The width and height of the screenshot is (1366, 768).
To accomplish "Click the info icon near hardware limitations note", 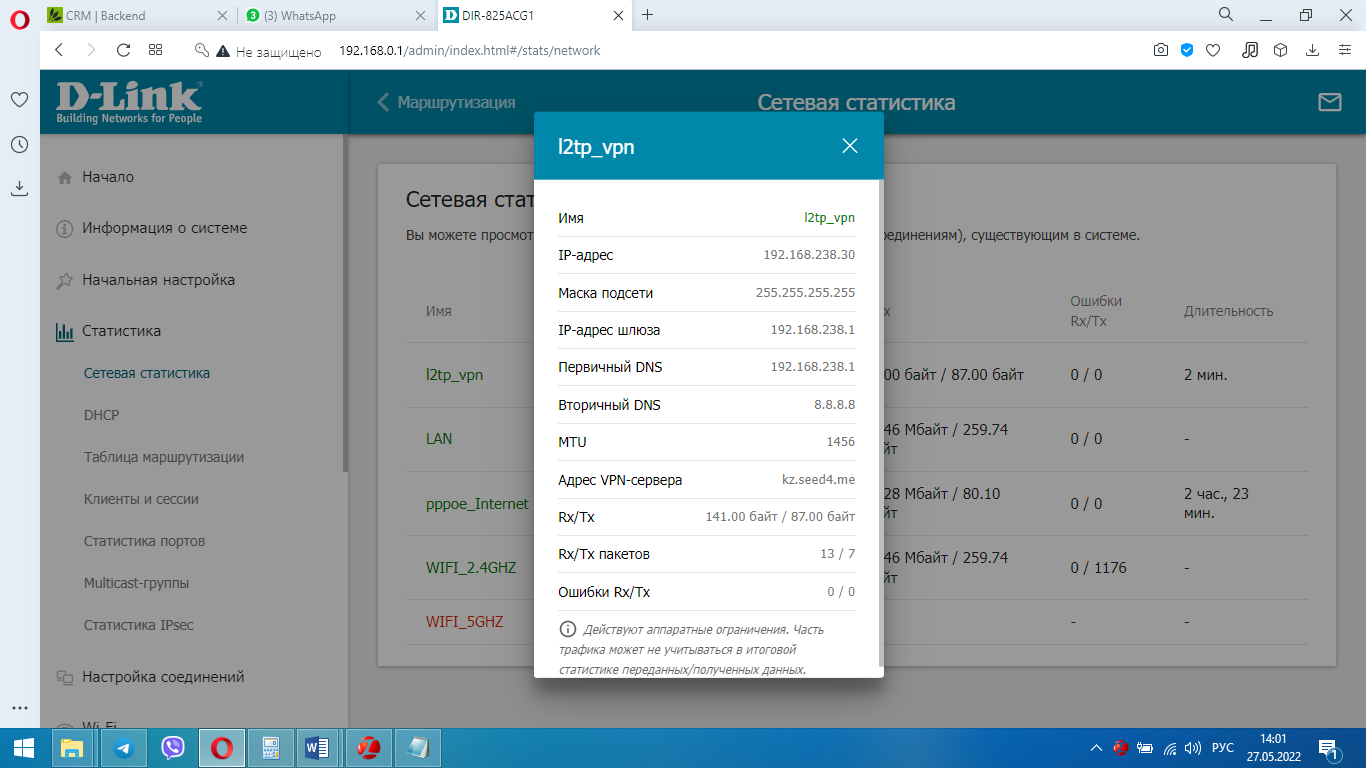I will 568,629.
